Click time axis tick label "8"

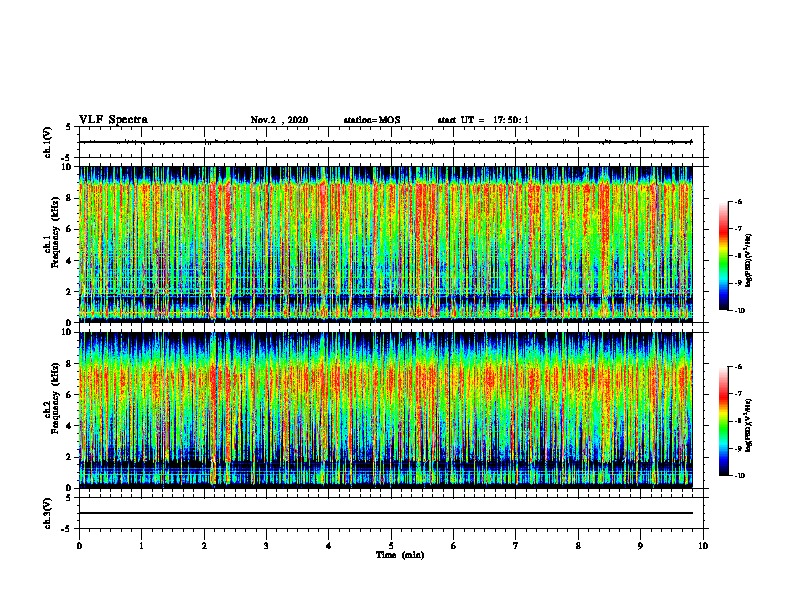click(x=578, y=546)
